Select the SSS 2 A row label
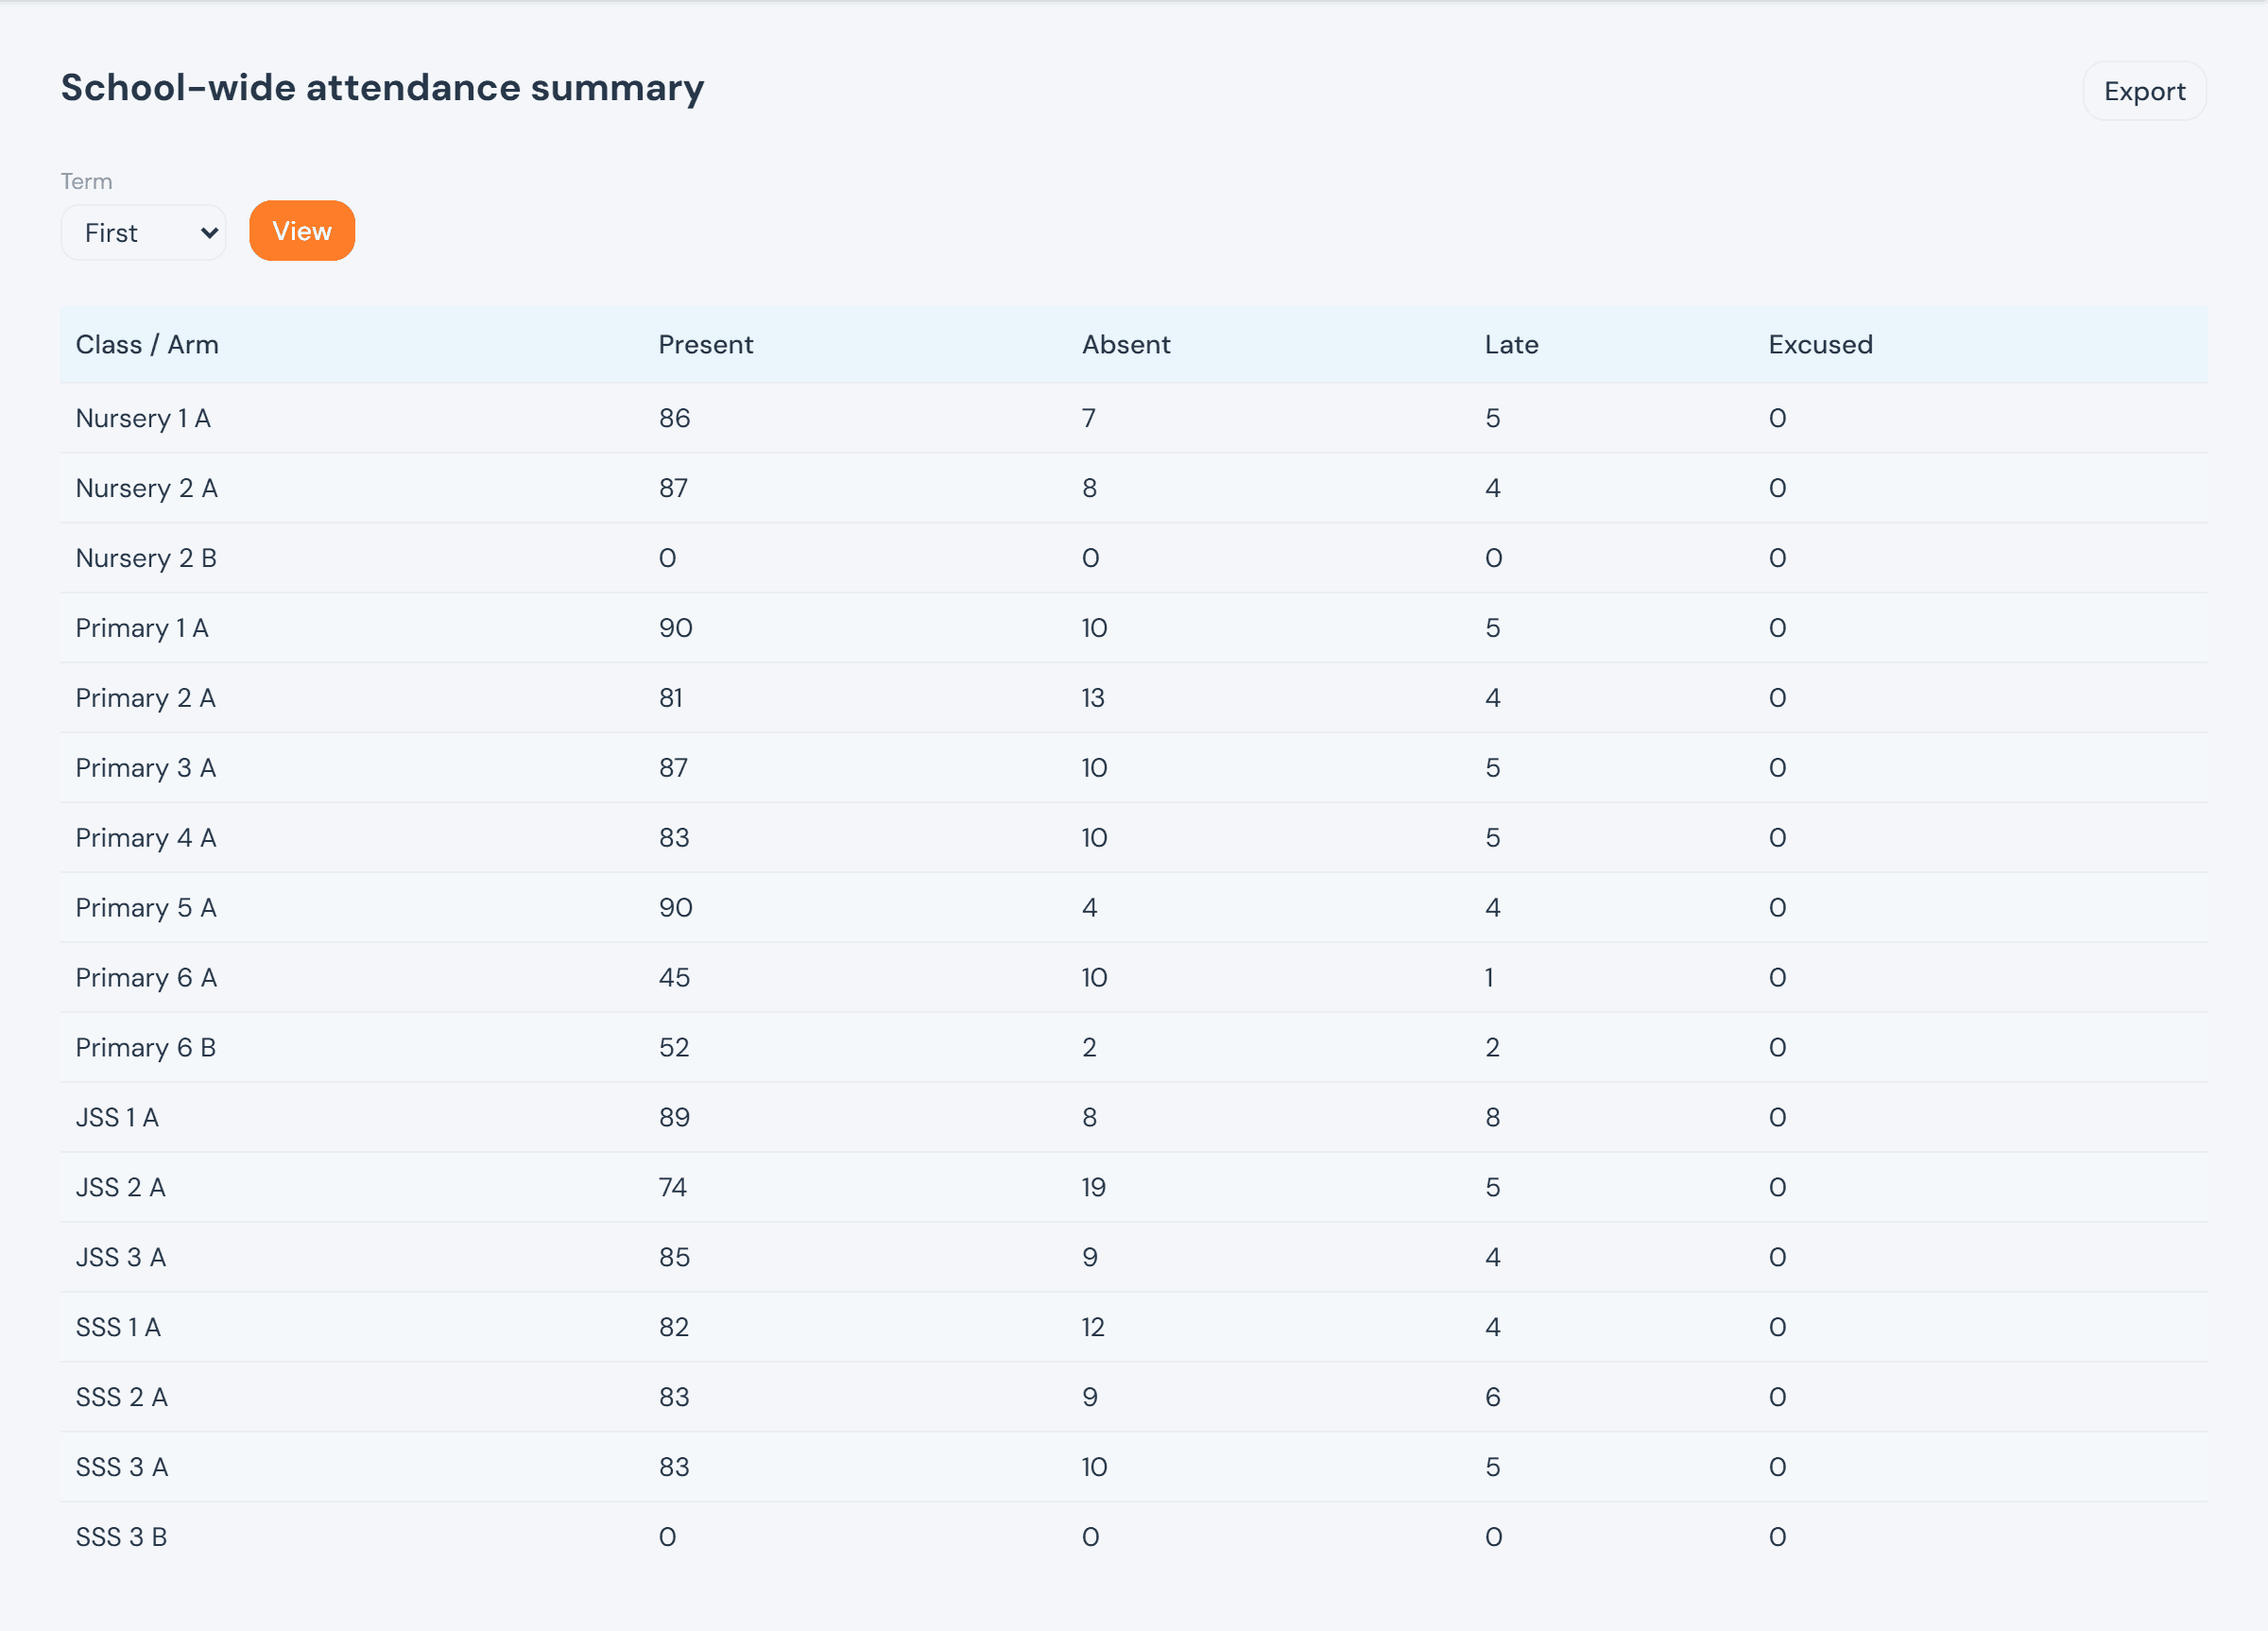This screenshot has height=1631, width=2268. click(122, 1398)
